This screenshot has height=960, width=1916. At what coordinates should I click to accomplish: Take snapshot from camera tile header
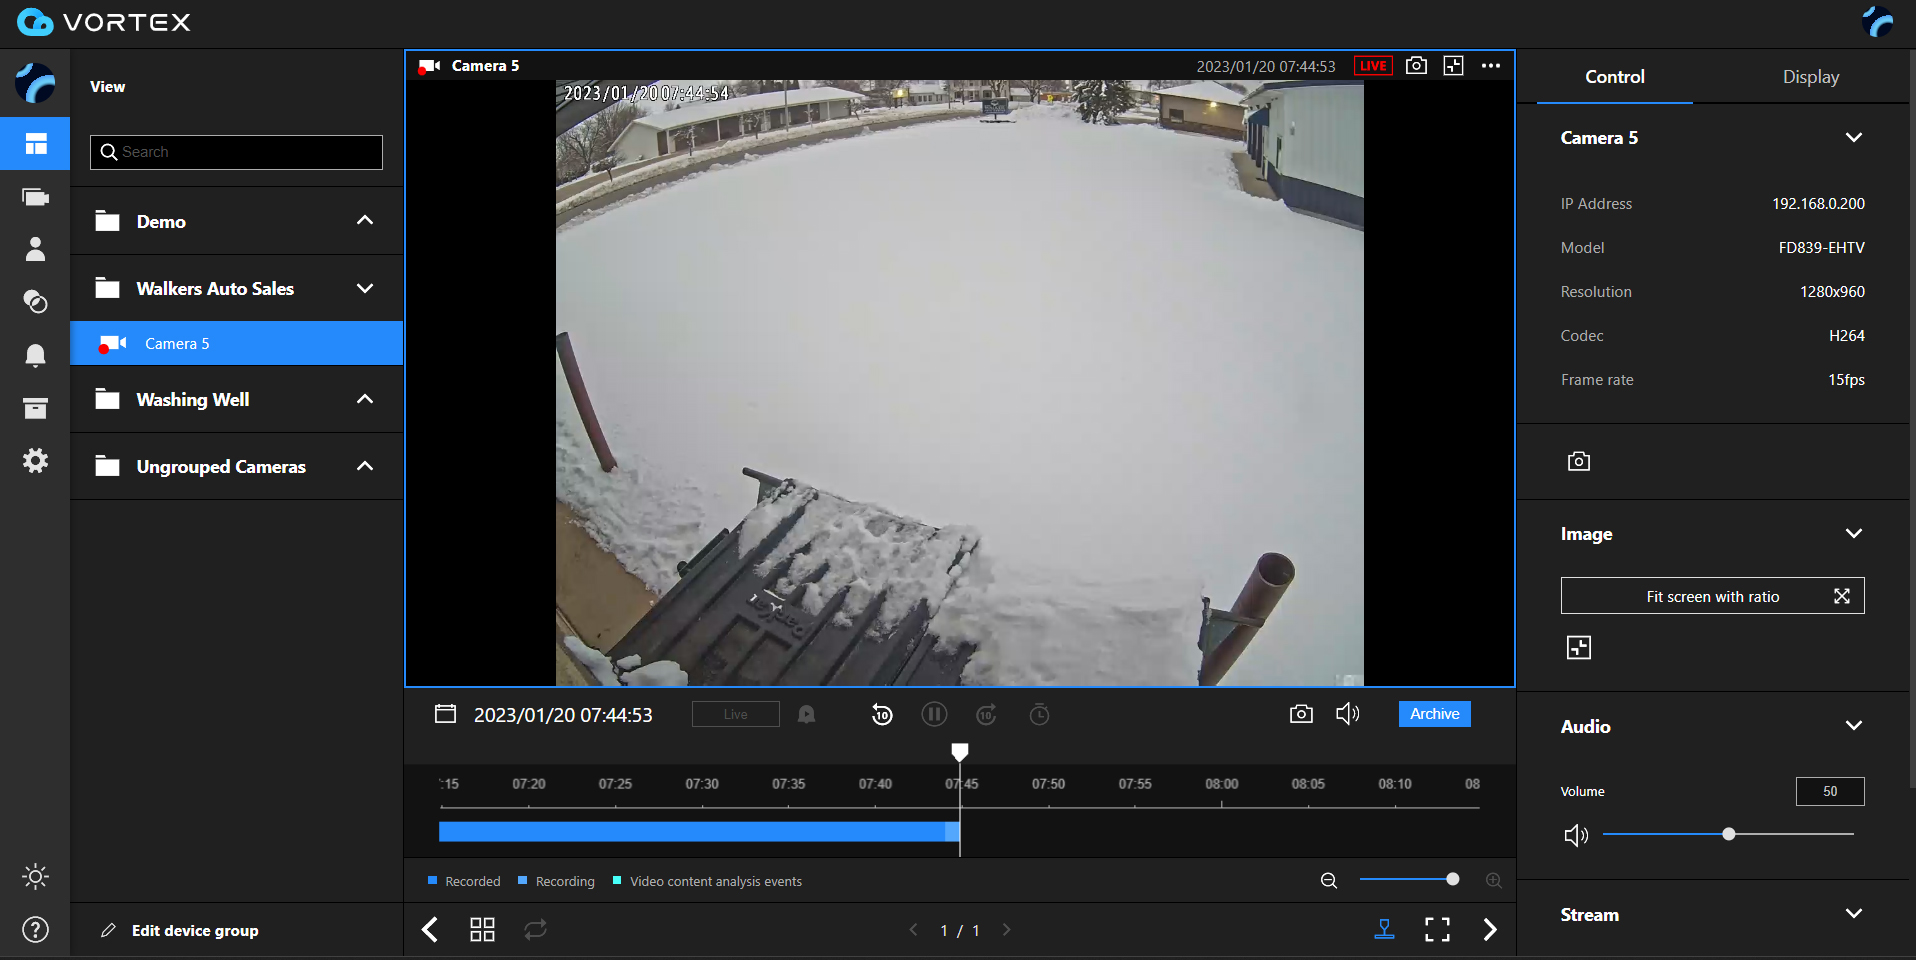click(1416, 66)
